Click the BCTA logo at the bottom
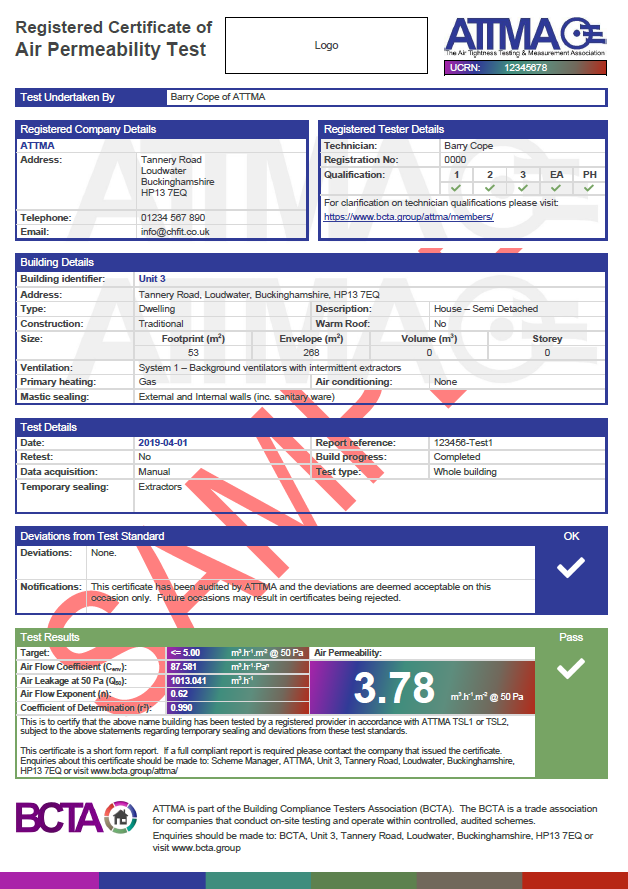The height and width of the screenshot is (889, 628). pyautogui.click(x=75, y=818)
